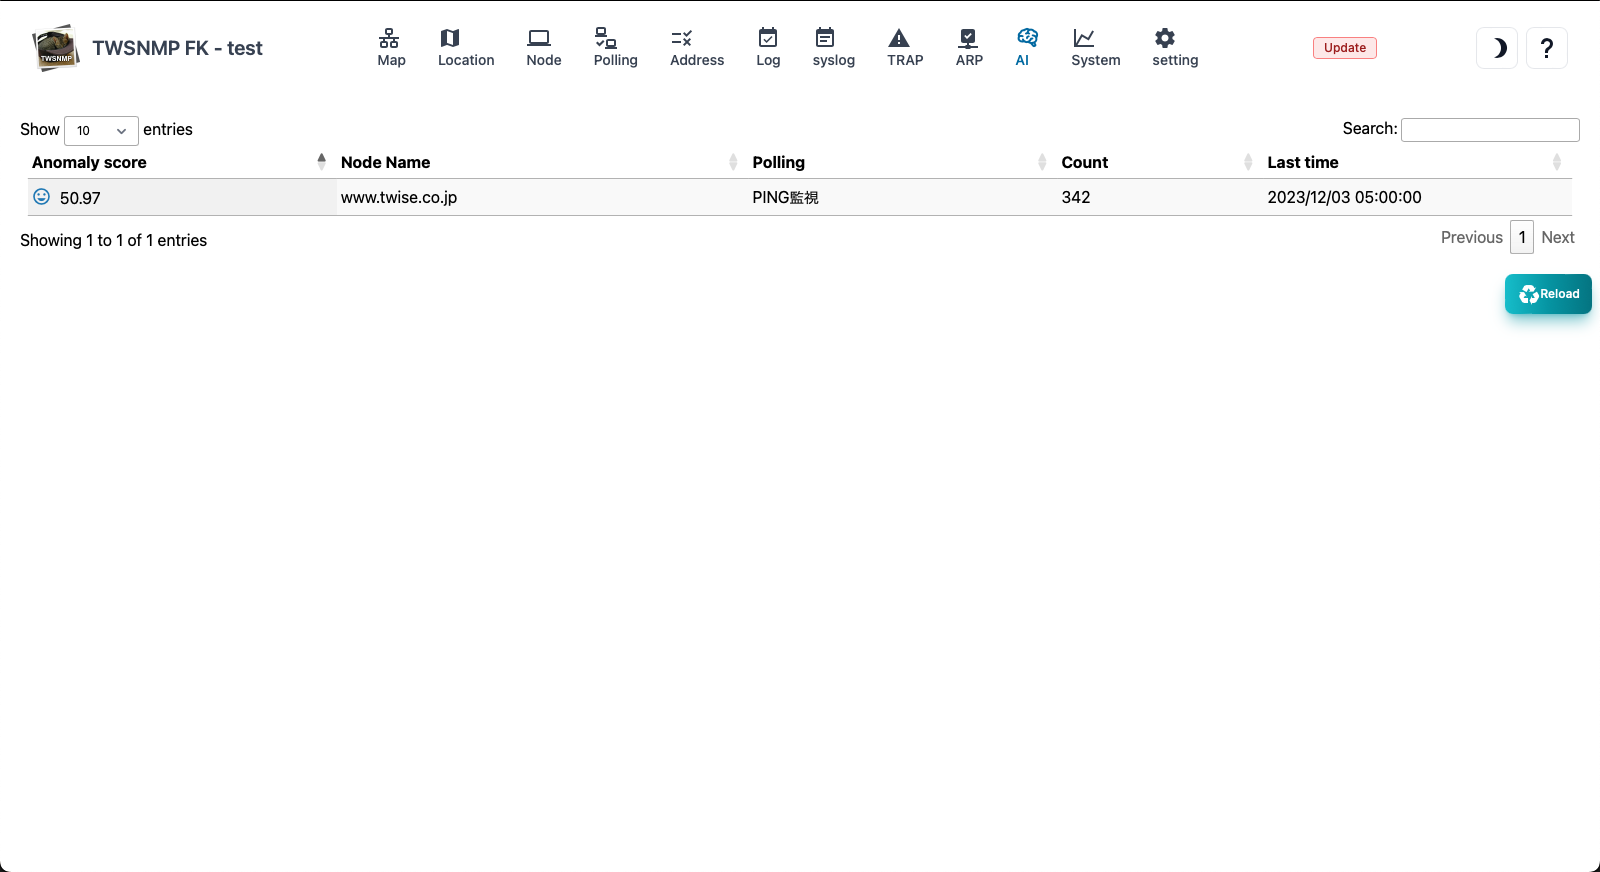1600x872 pixels.
Task: Sort by Anomaly score column
Action: click(x=180, y=162)
